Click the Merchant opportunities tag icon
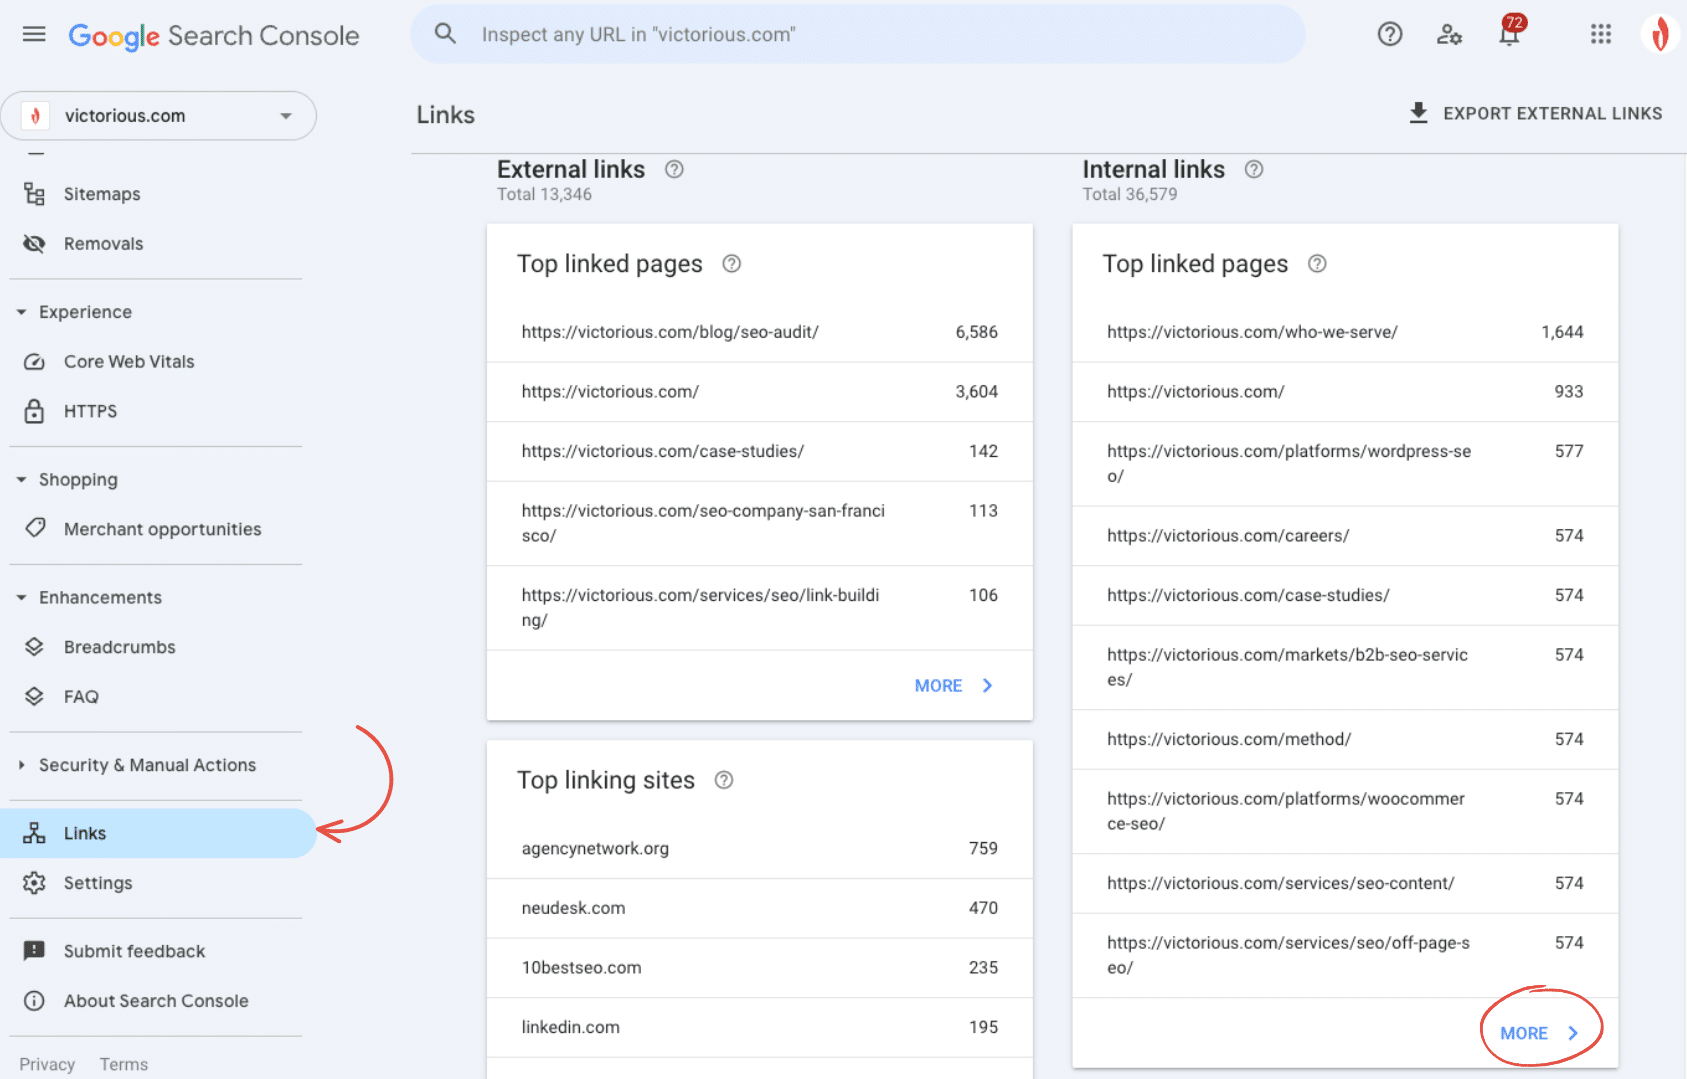The width and height of the screenshot is (1687, 1079). pos(36,528)
